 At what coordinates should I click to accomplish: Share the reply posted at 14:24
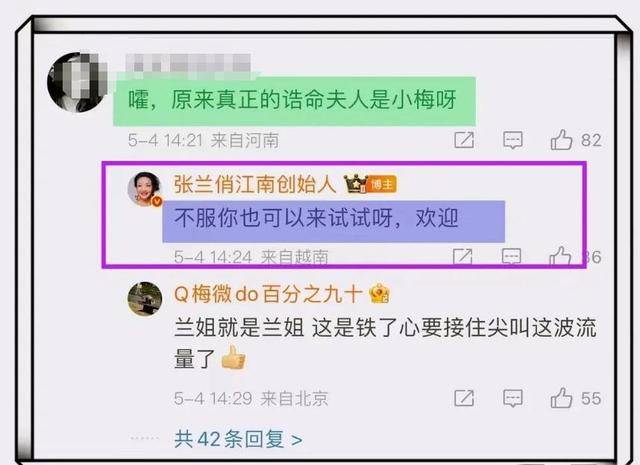[x=463, y=256]
